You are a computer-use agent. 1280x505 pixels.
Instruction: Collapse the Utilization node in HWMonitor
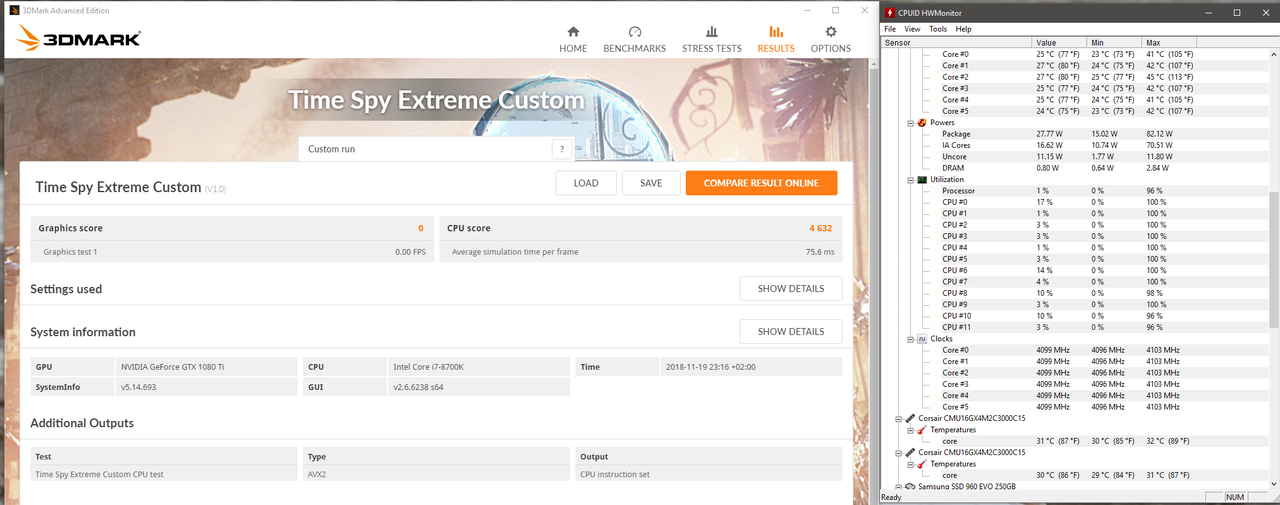(910, 179)
